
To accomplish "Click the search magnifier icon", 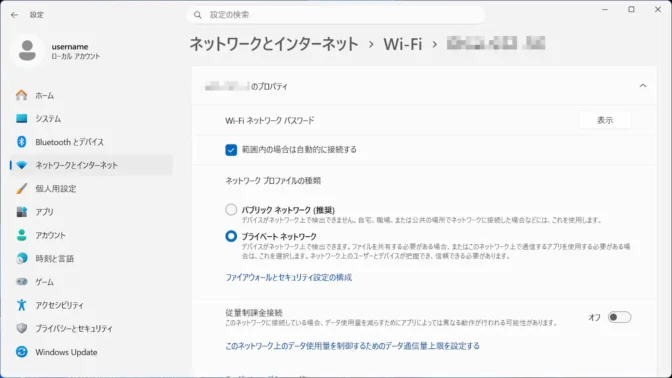I will [198, 15].
